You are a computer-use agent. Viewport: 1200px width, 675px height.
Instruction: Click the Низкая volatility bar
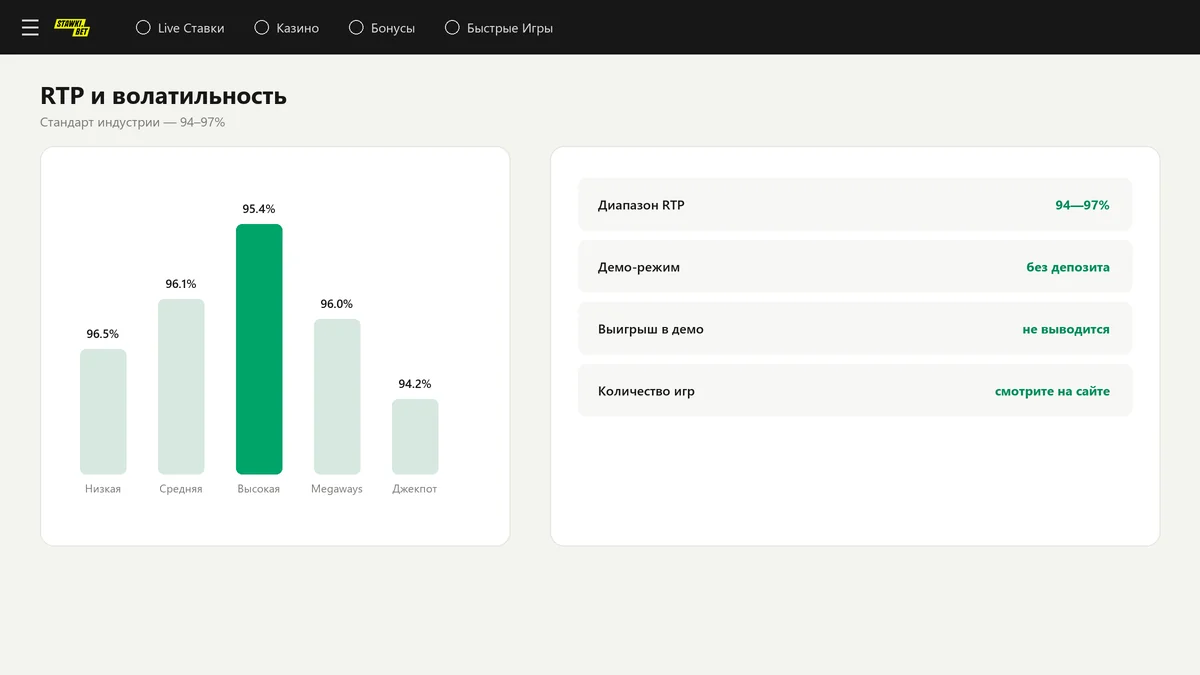click(x=103, y=411)
